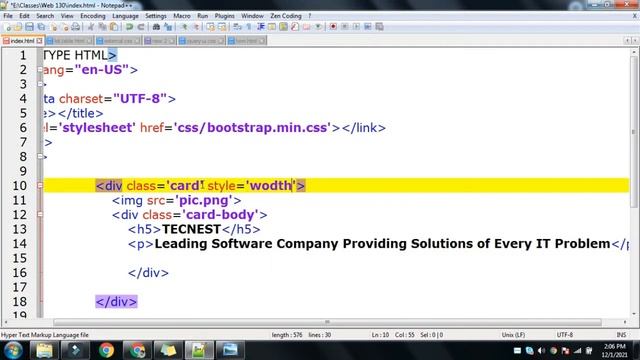Close the index.html tab with its X

click(39, 41)
